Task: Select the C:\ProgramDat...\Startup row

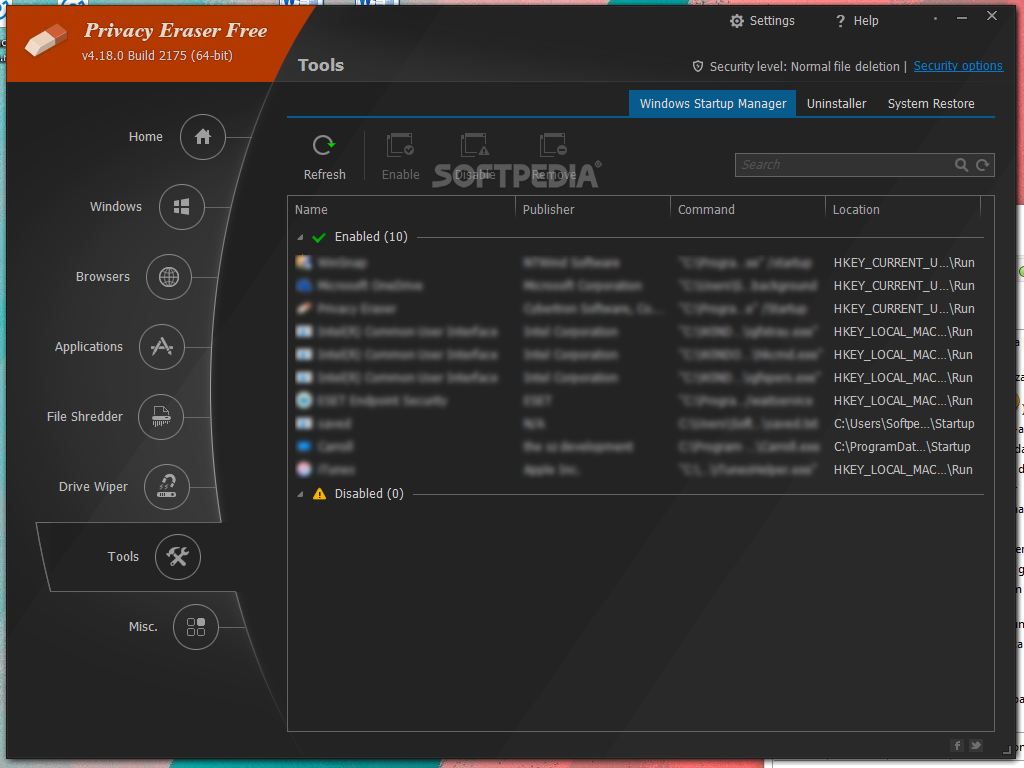Action: point(636,447)
